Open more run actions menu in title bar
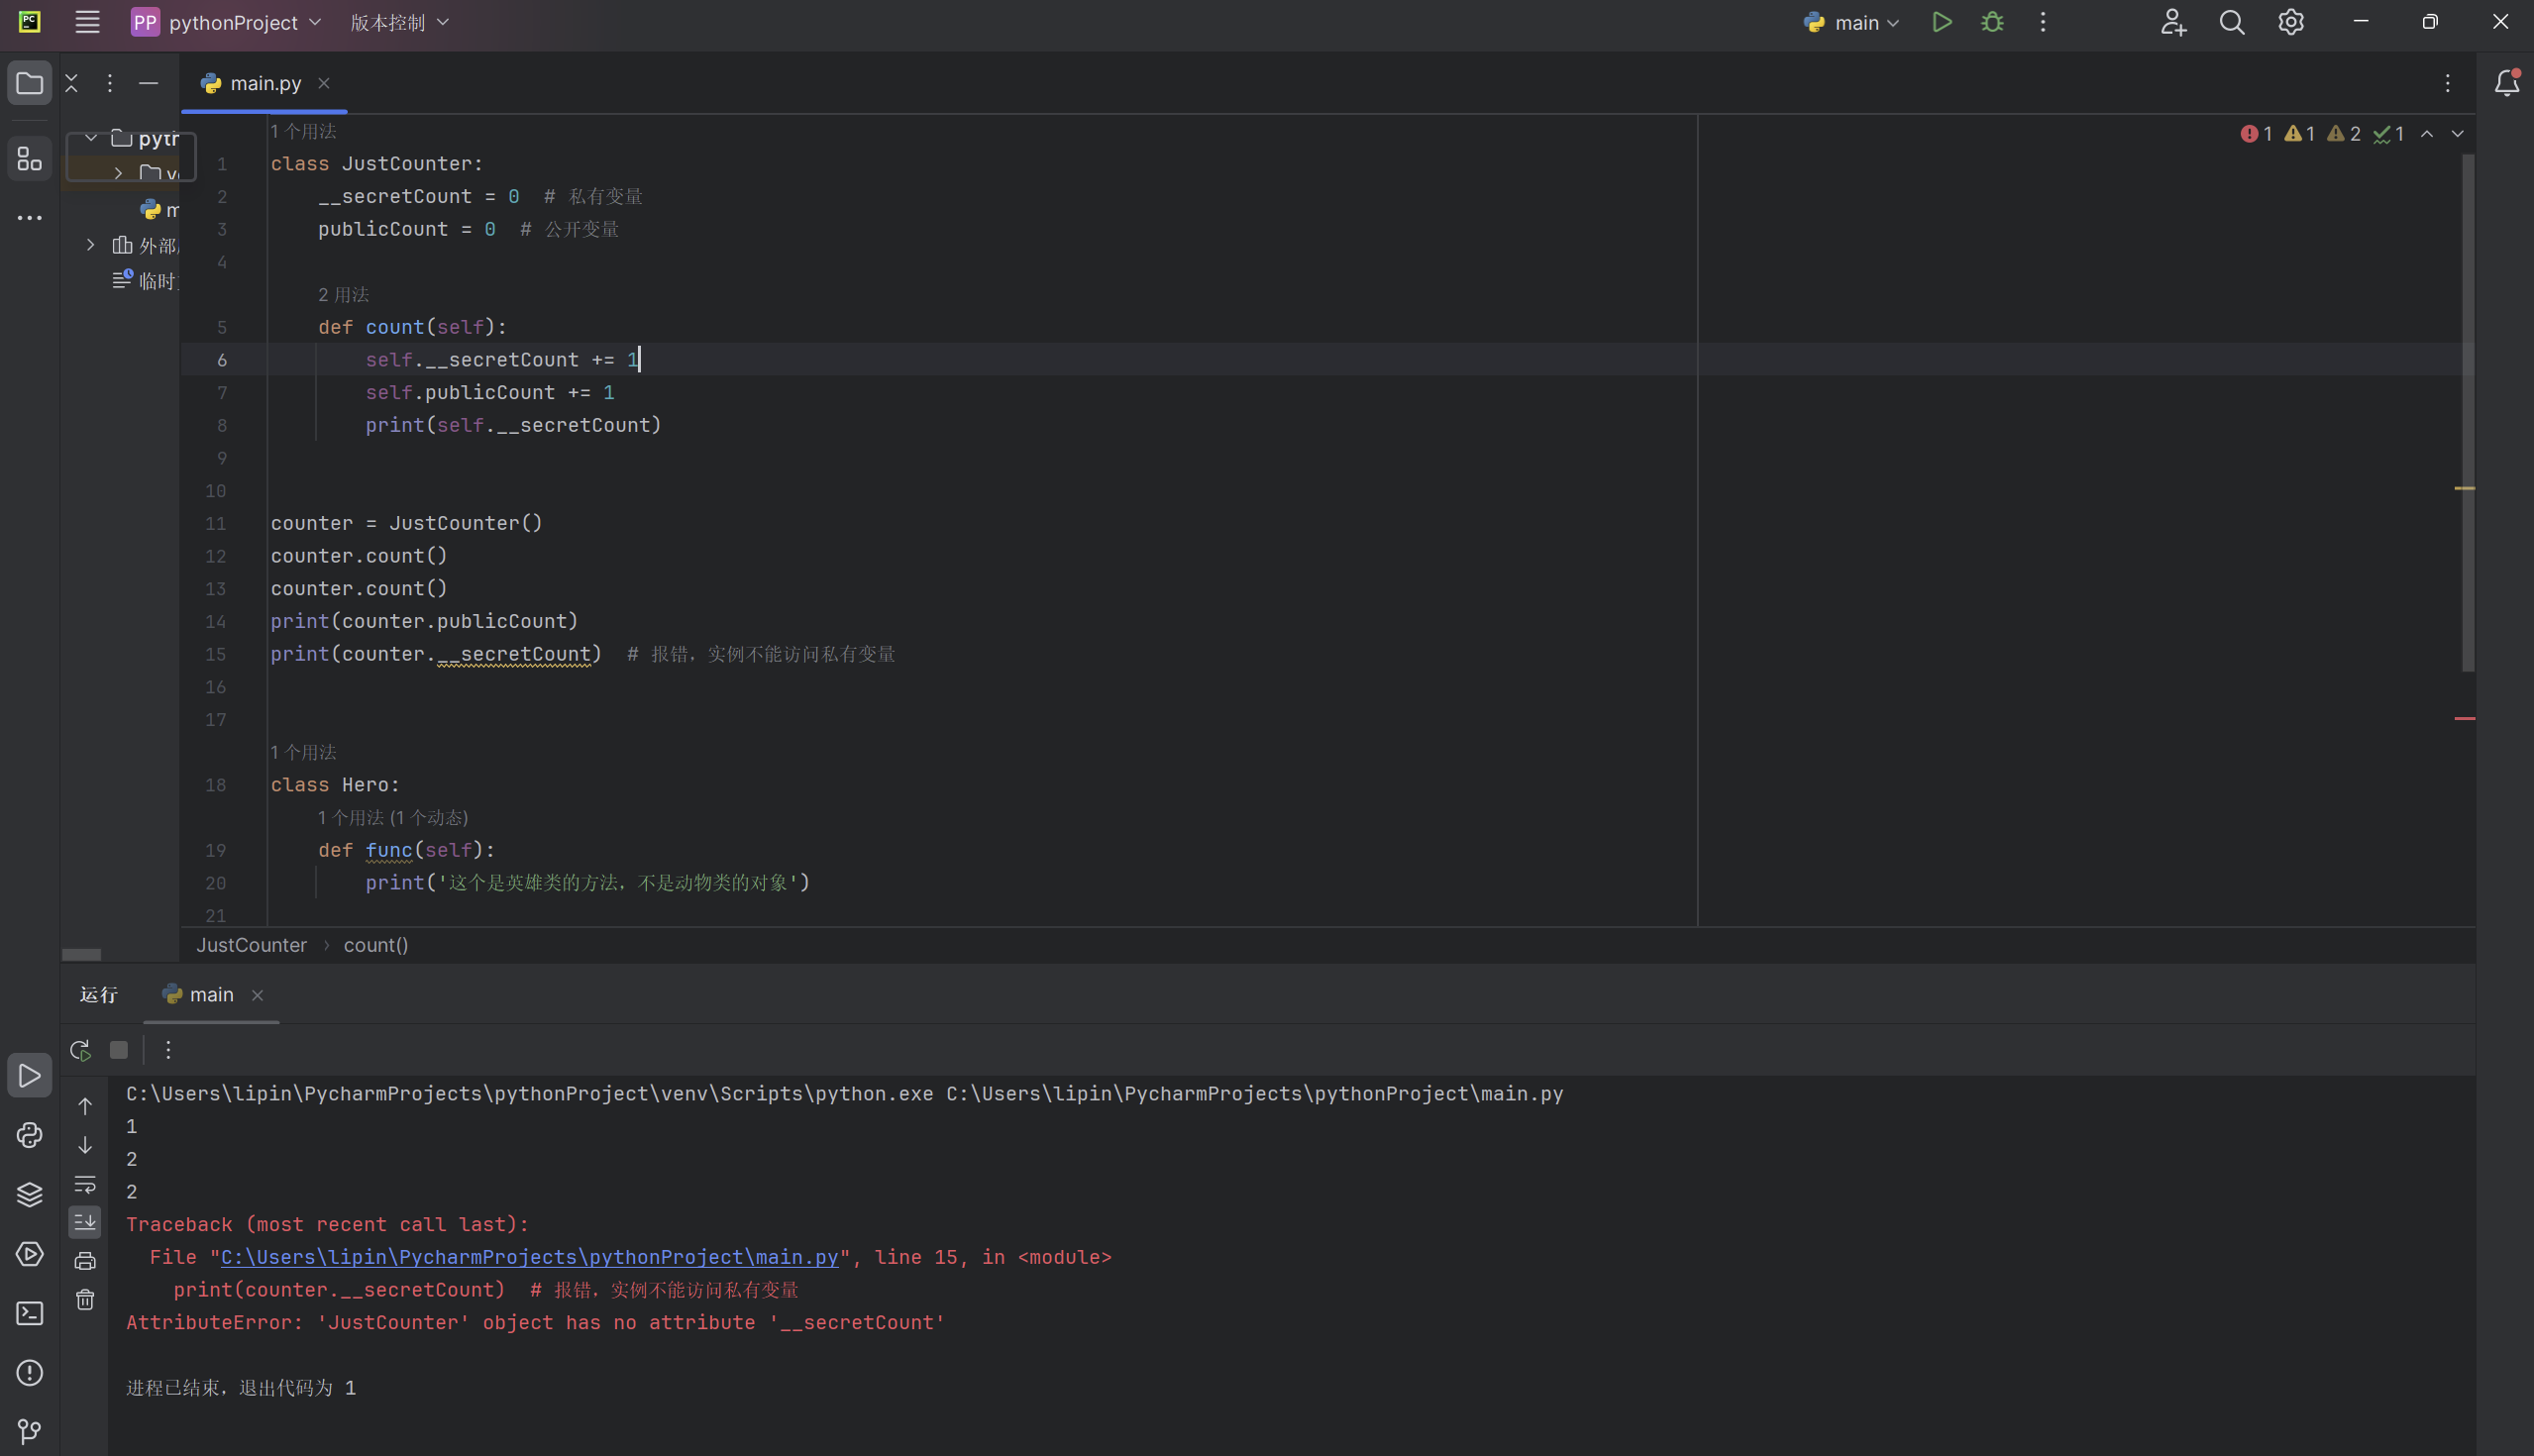Viewport: 2534px width, 1456px height. click(2043, 22)
